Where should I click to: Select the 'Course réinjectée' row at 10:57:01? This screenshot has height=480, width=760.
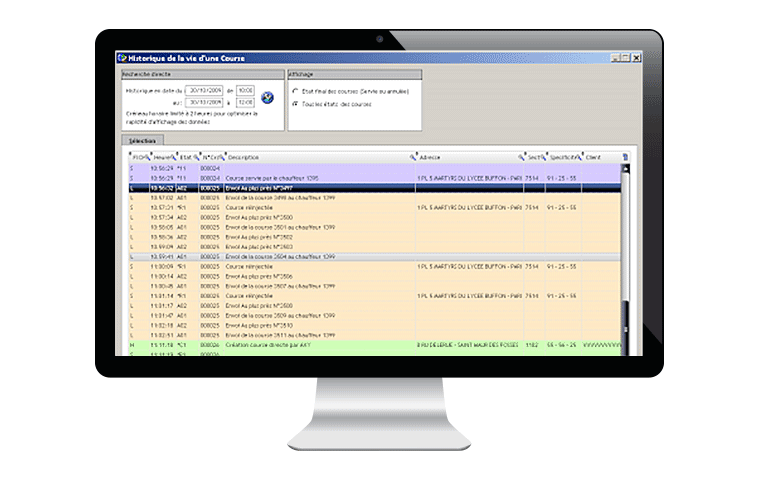(x=375, y=208)
